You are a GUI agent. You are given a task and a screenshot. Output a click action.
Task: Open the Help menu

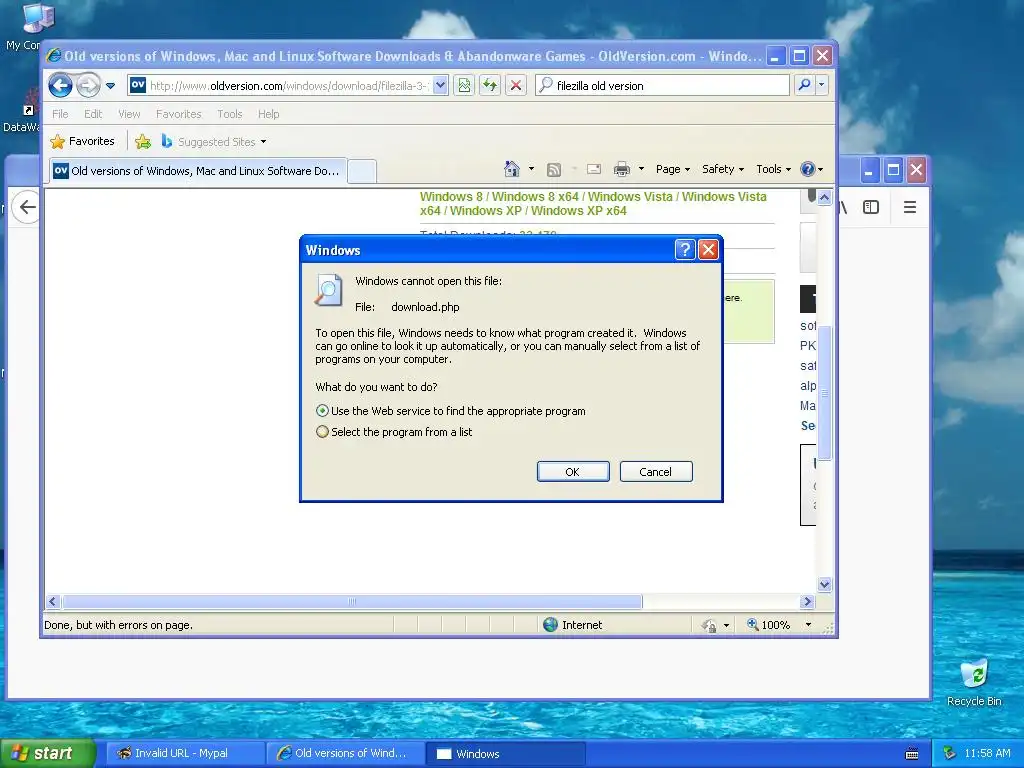pyautogui.click(x=268, y=114)
